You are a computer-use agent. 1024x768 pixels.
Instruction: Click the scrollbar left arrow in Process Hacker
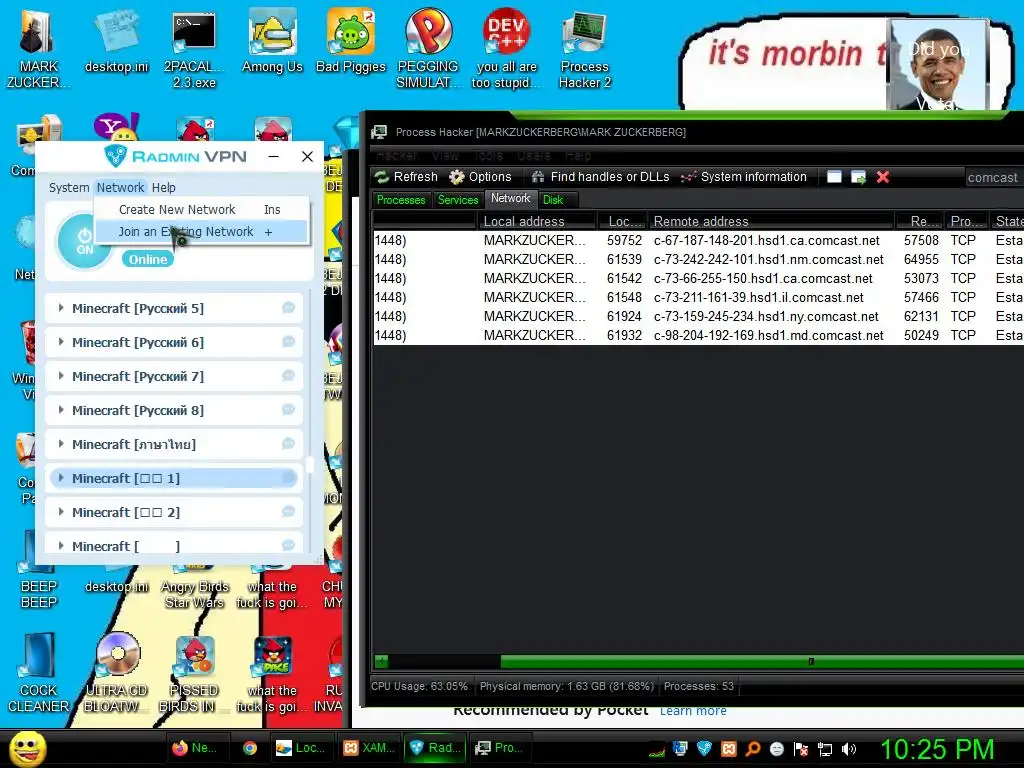381,662
